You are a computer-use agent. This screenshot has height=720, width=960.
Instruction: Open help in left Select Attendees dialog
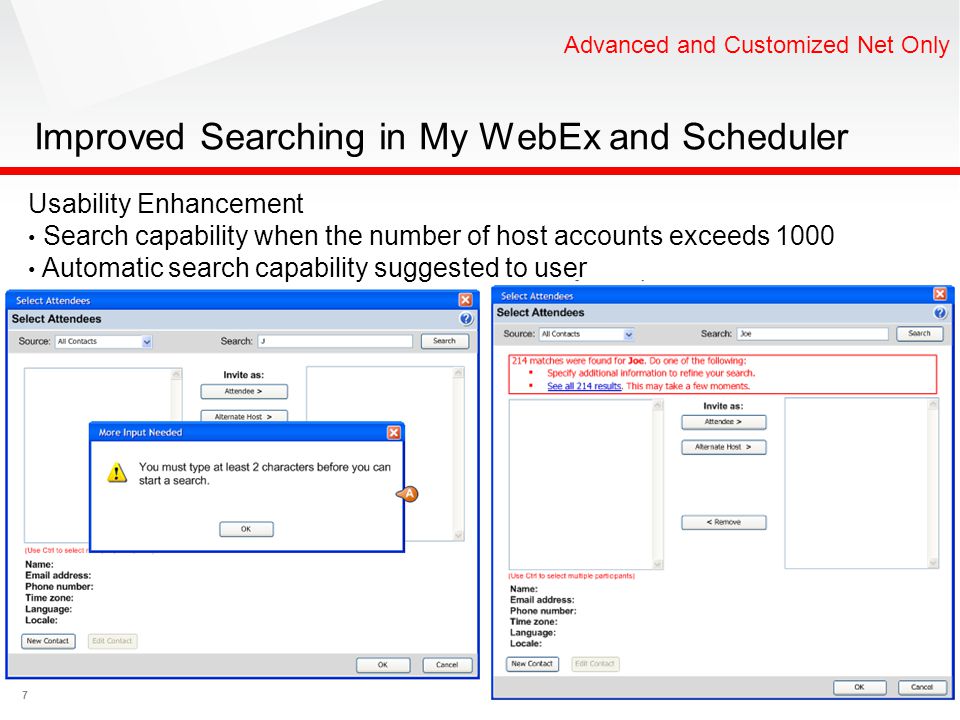(x=466, y=318)
